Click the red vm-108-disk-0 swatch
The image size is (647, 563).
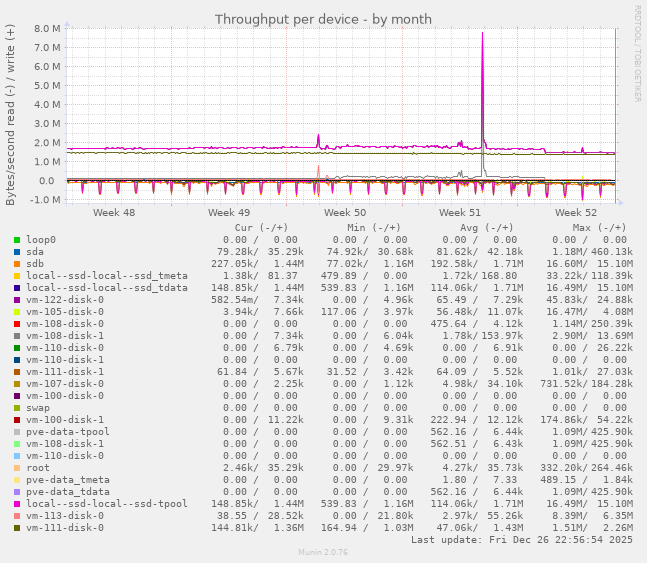pos(17,324)
